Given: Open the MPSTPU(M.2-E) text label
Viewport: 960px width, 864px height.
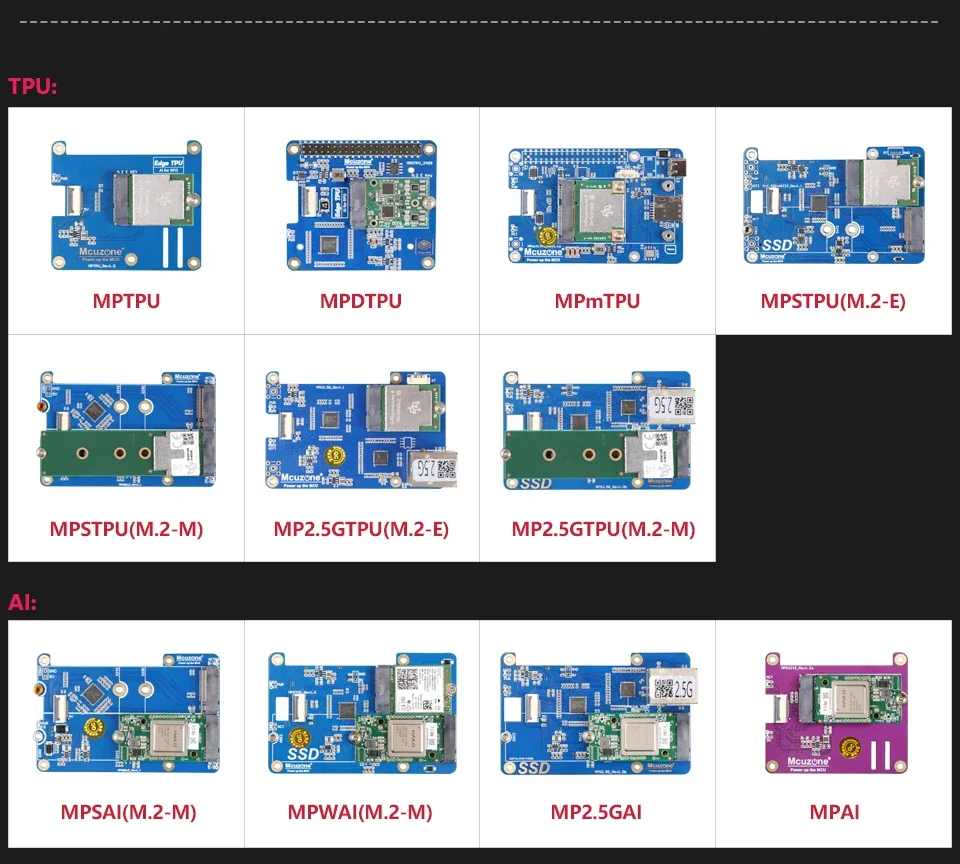Looking at the screenshot, I should pos(833,301).
